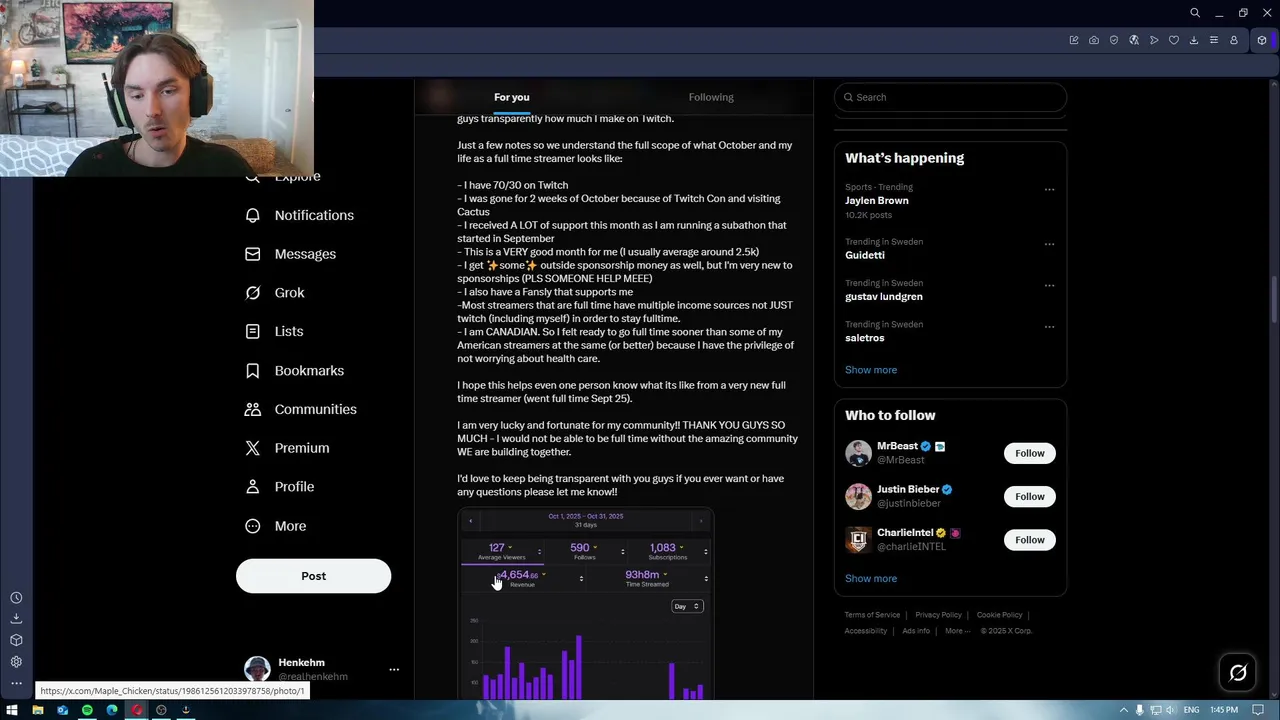Click the heart bookmark icon in toolbar

1174,40
